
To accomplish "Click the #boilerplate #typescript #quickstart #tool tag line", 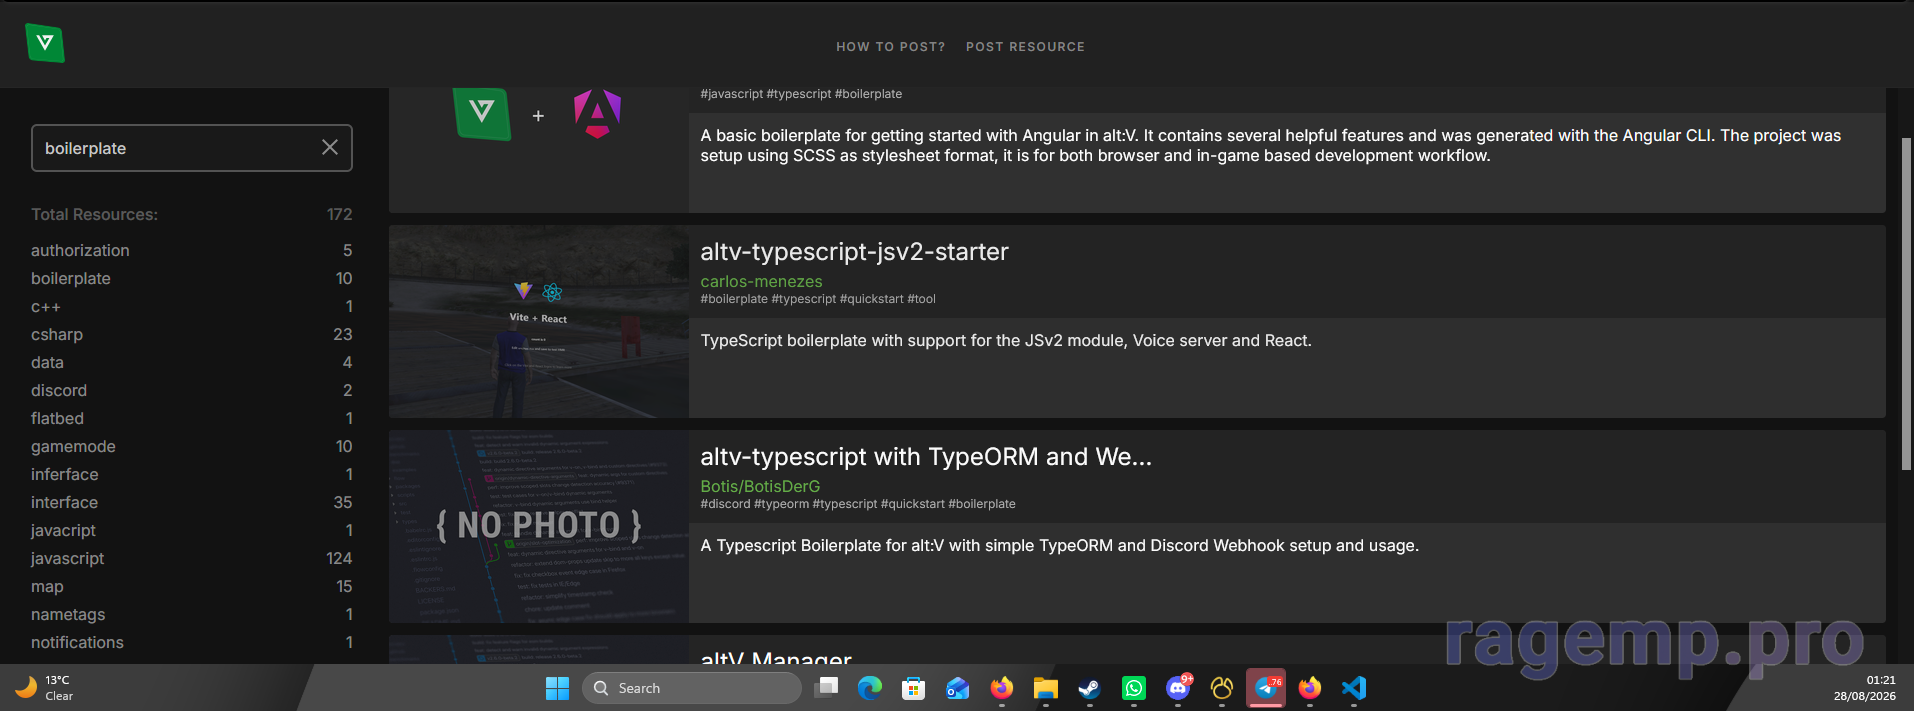I will (818, 299).
